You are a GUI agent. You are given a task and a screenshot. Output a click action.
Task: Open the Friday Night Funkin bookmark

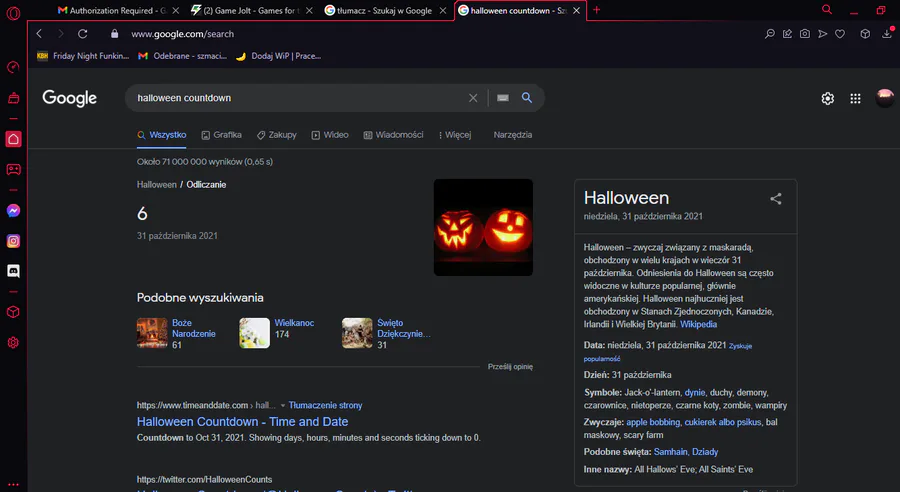83,56
